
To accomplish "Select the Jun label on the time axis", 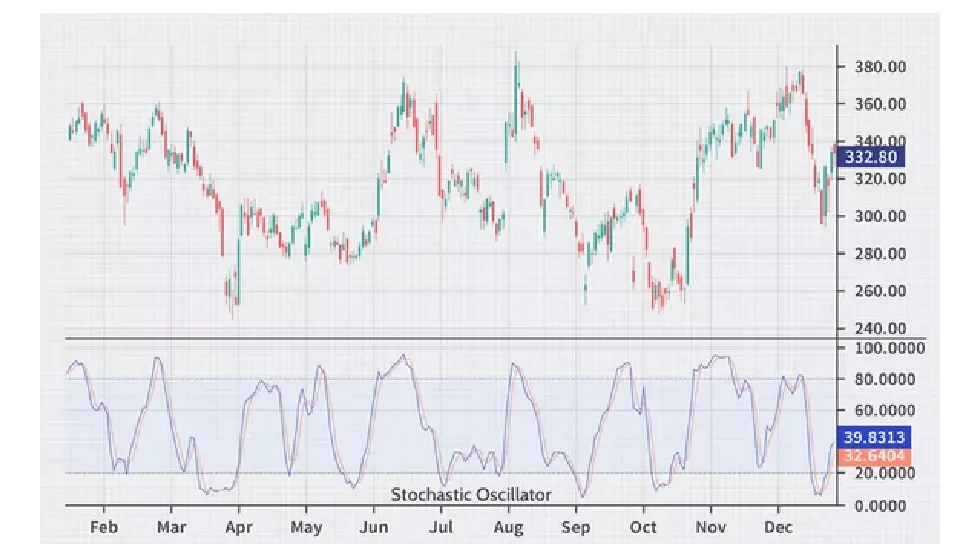I will [x=374, y=527].
